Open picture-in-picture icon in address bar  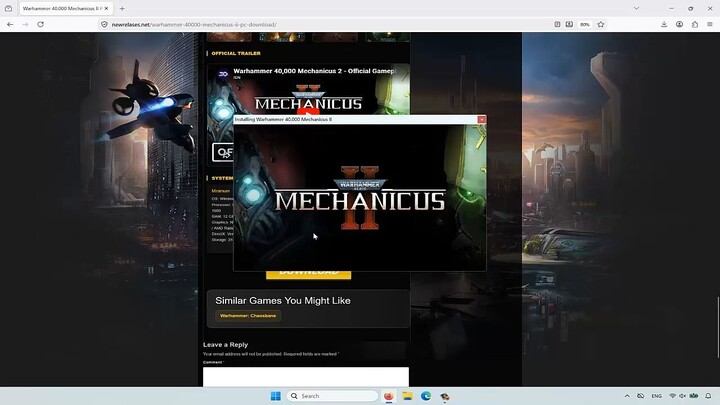(569, 24)
